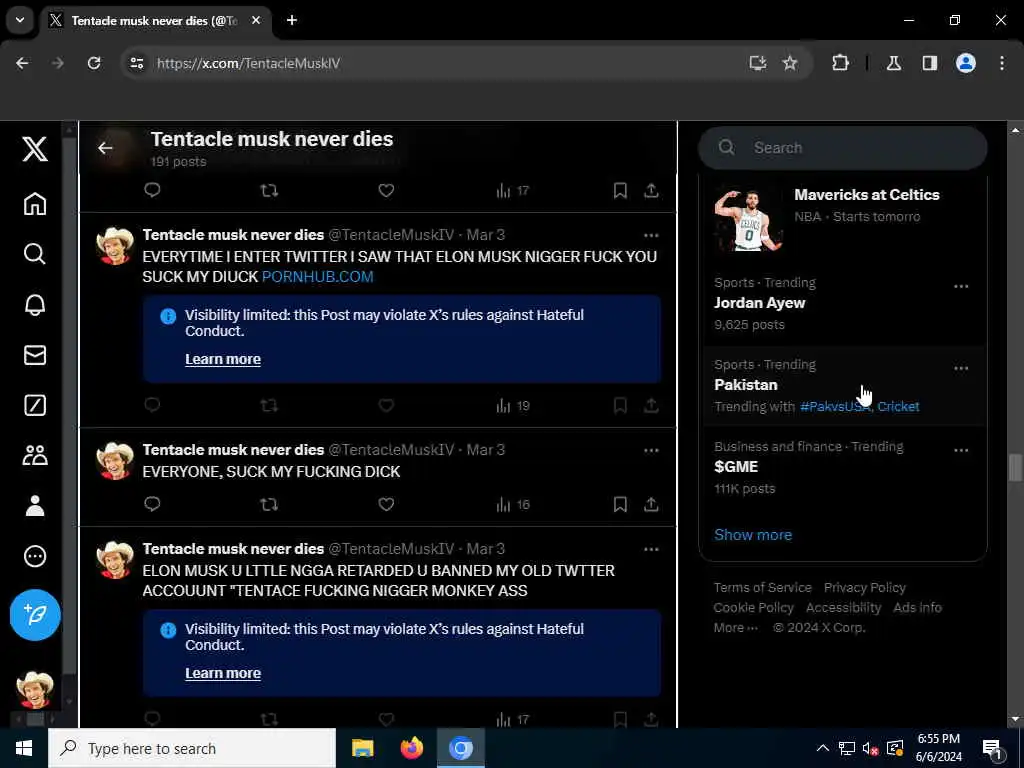Viewport: 1024px width, 768px height.
Task: Reload the page in Chrome toolbar
Action: point(94,63)
